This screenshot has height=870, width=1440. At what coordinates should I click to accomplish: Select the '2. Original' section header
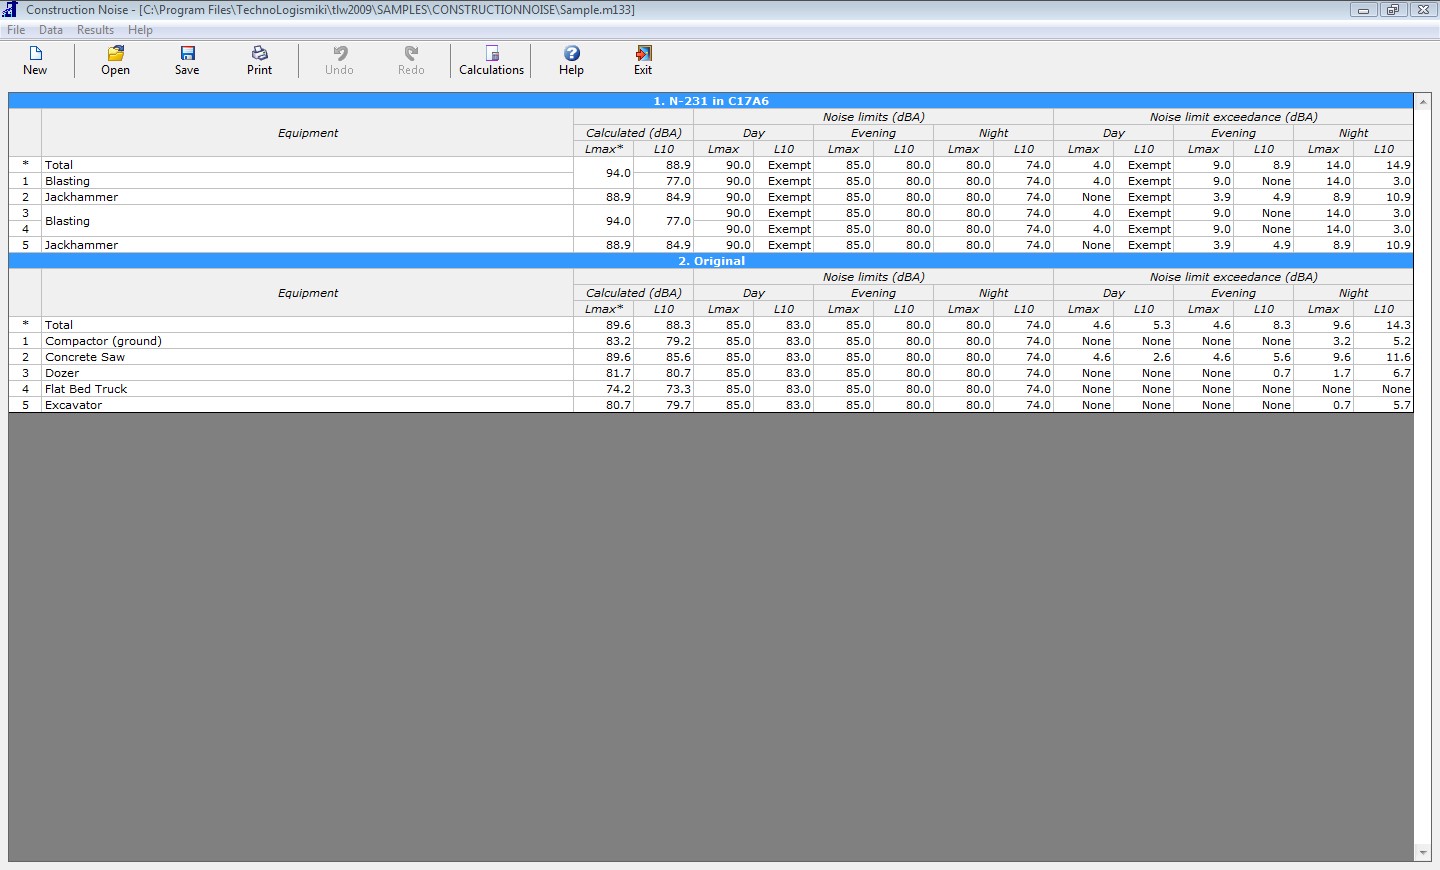[710, 261]
